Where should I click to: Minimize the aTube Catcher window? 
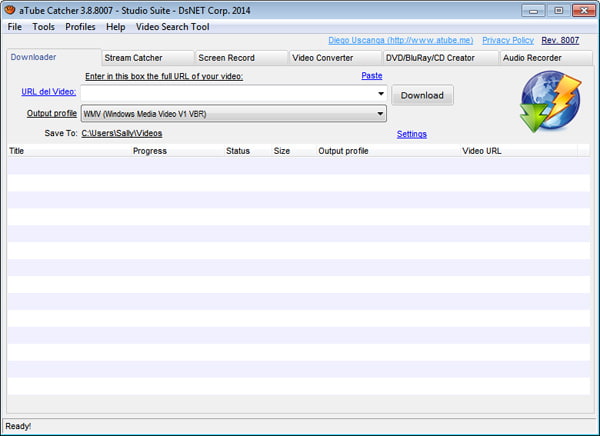[533, 11]
